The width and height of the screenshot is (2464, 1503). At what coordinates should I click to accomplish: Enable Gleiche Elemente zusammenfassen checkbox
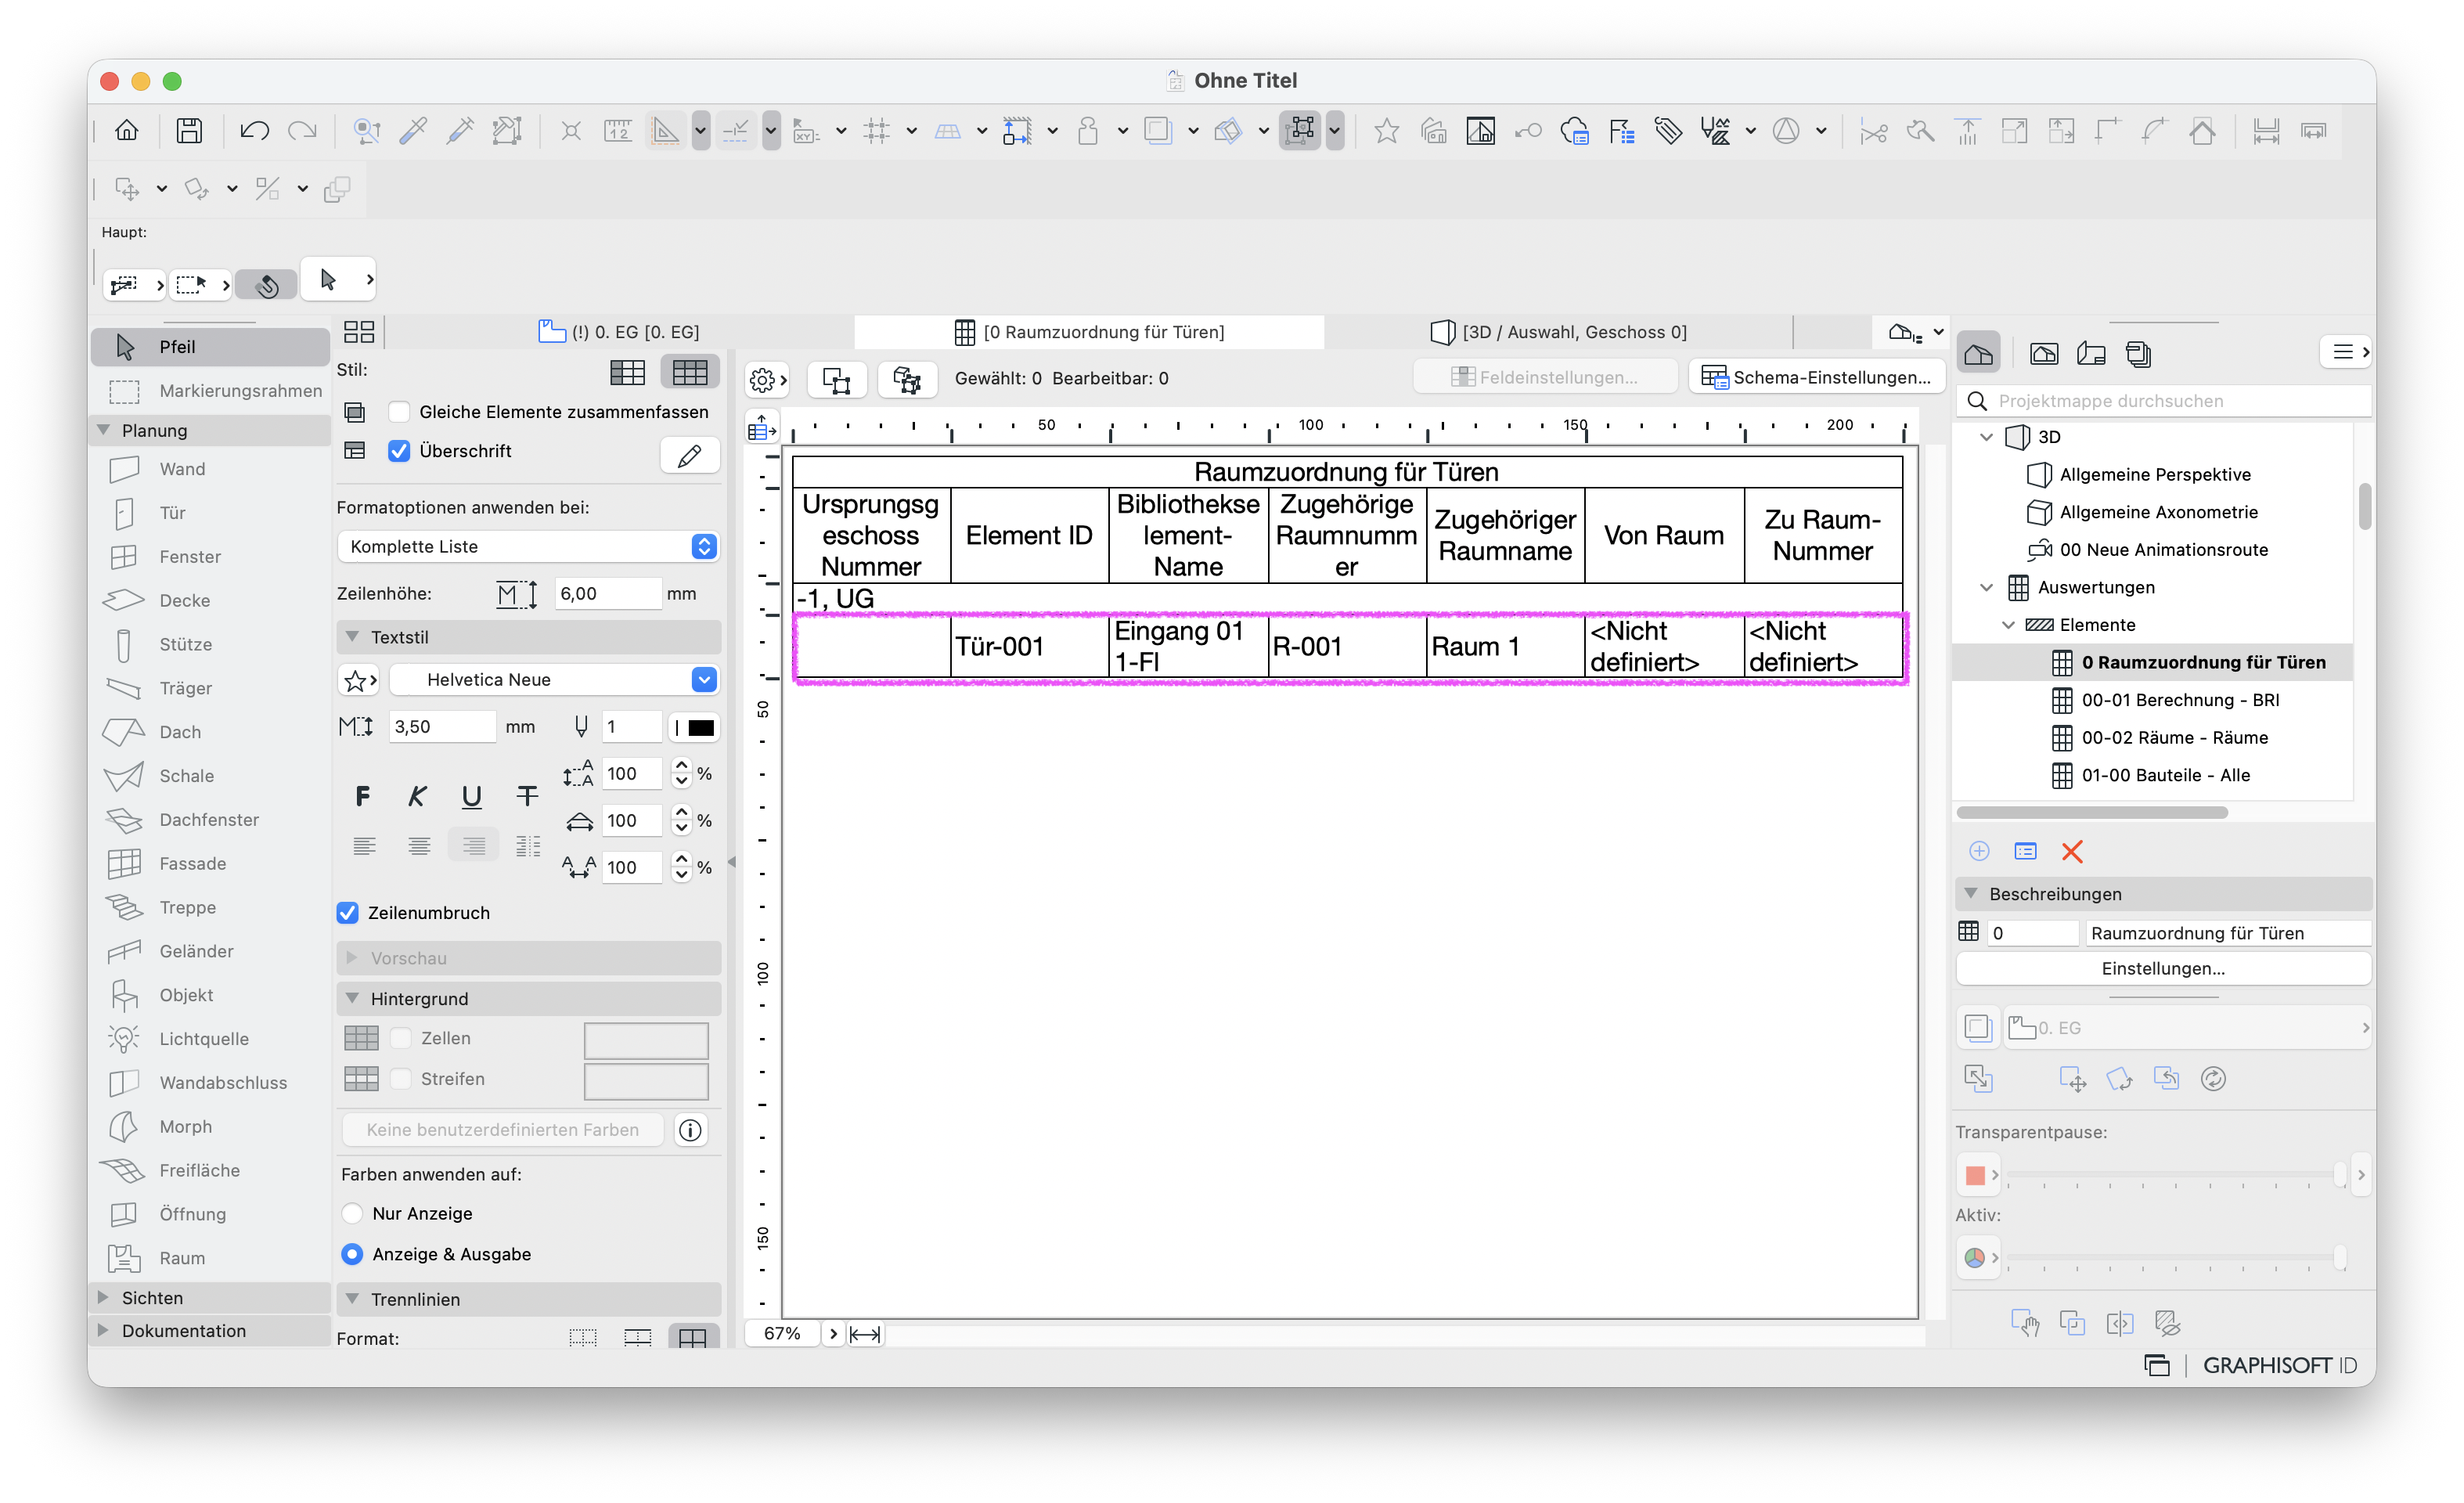click(x=400, y=412)
